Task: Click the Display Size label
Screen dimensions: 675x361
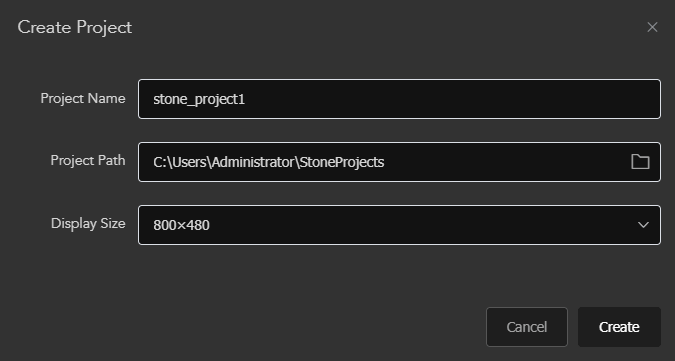Action: (88, 224)
